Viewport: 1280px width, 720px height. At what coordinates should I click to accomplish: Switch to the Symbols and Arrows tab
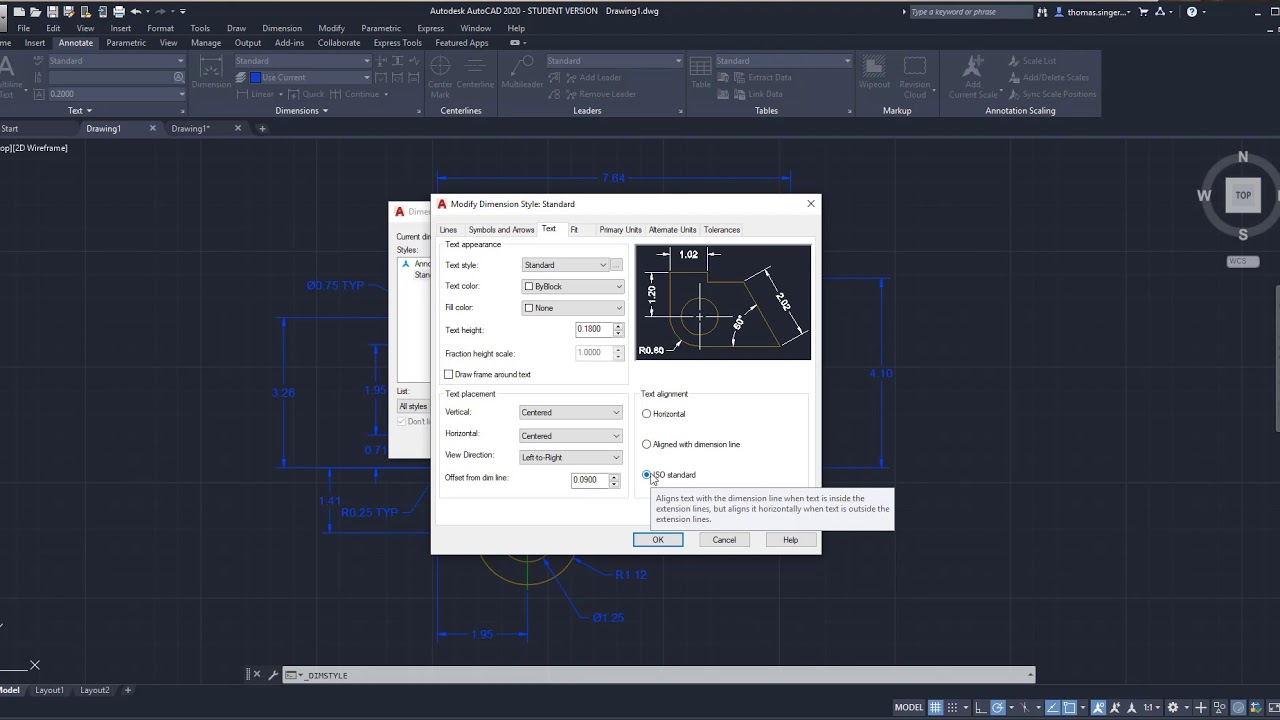pos(501,230)
